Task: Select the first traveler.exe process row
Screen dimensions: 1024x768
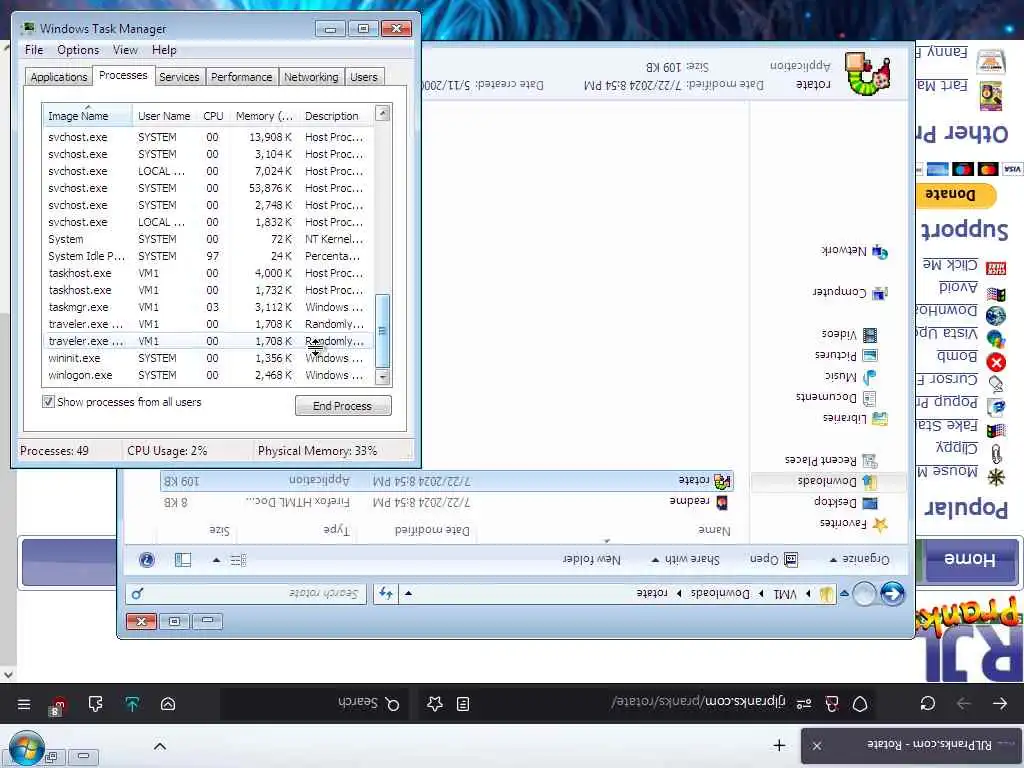Action: pos(208,324)
